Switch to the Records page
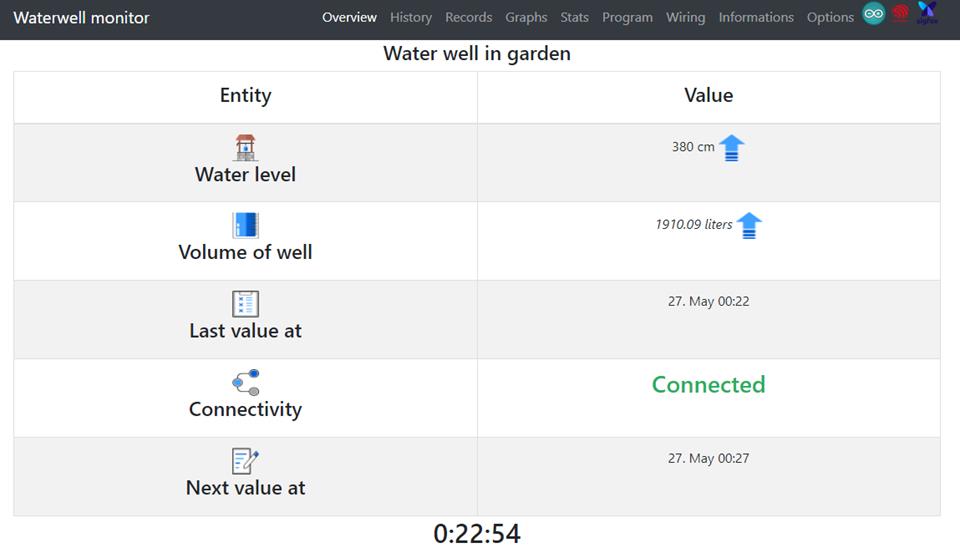 coord(469,17)
